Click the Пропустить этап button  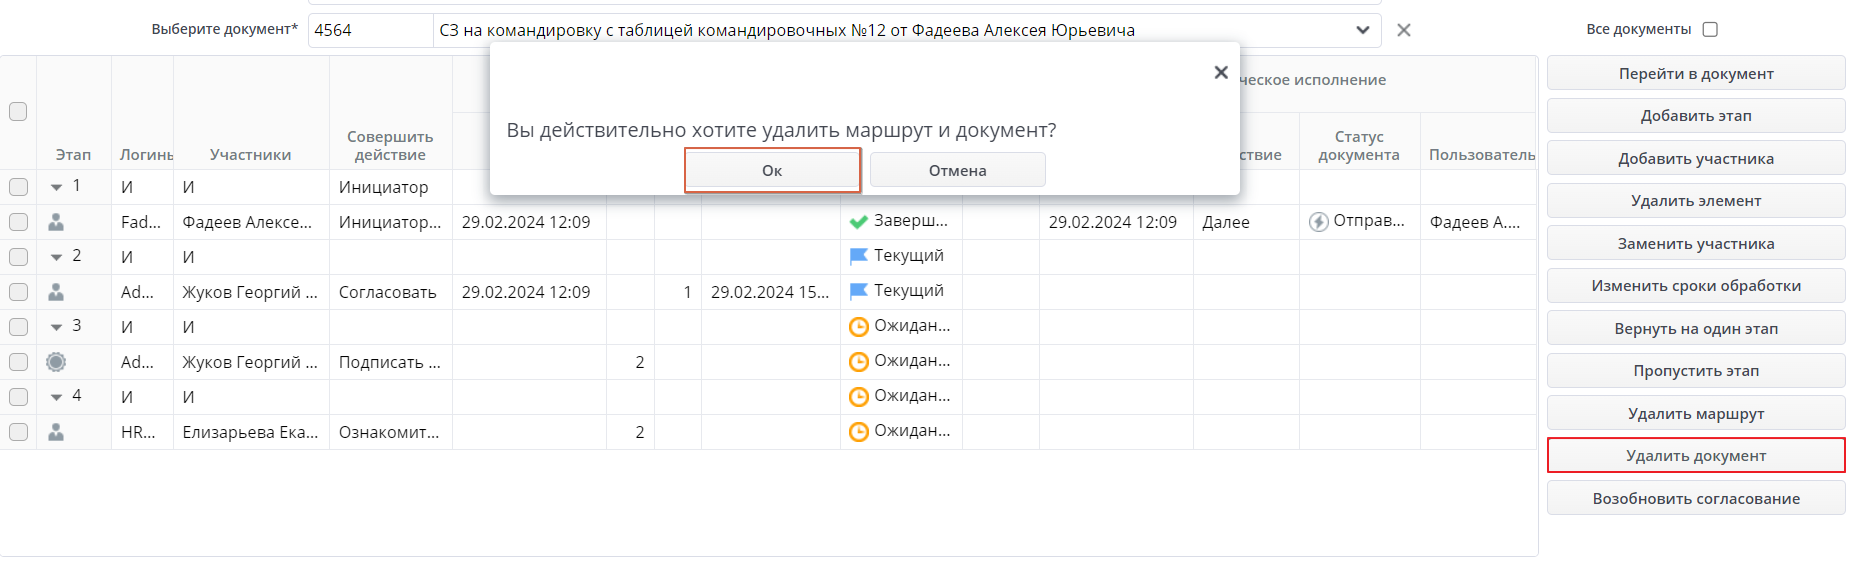[x=1696, y=371]
